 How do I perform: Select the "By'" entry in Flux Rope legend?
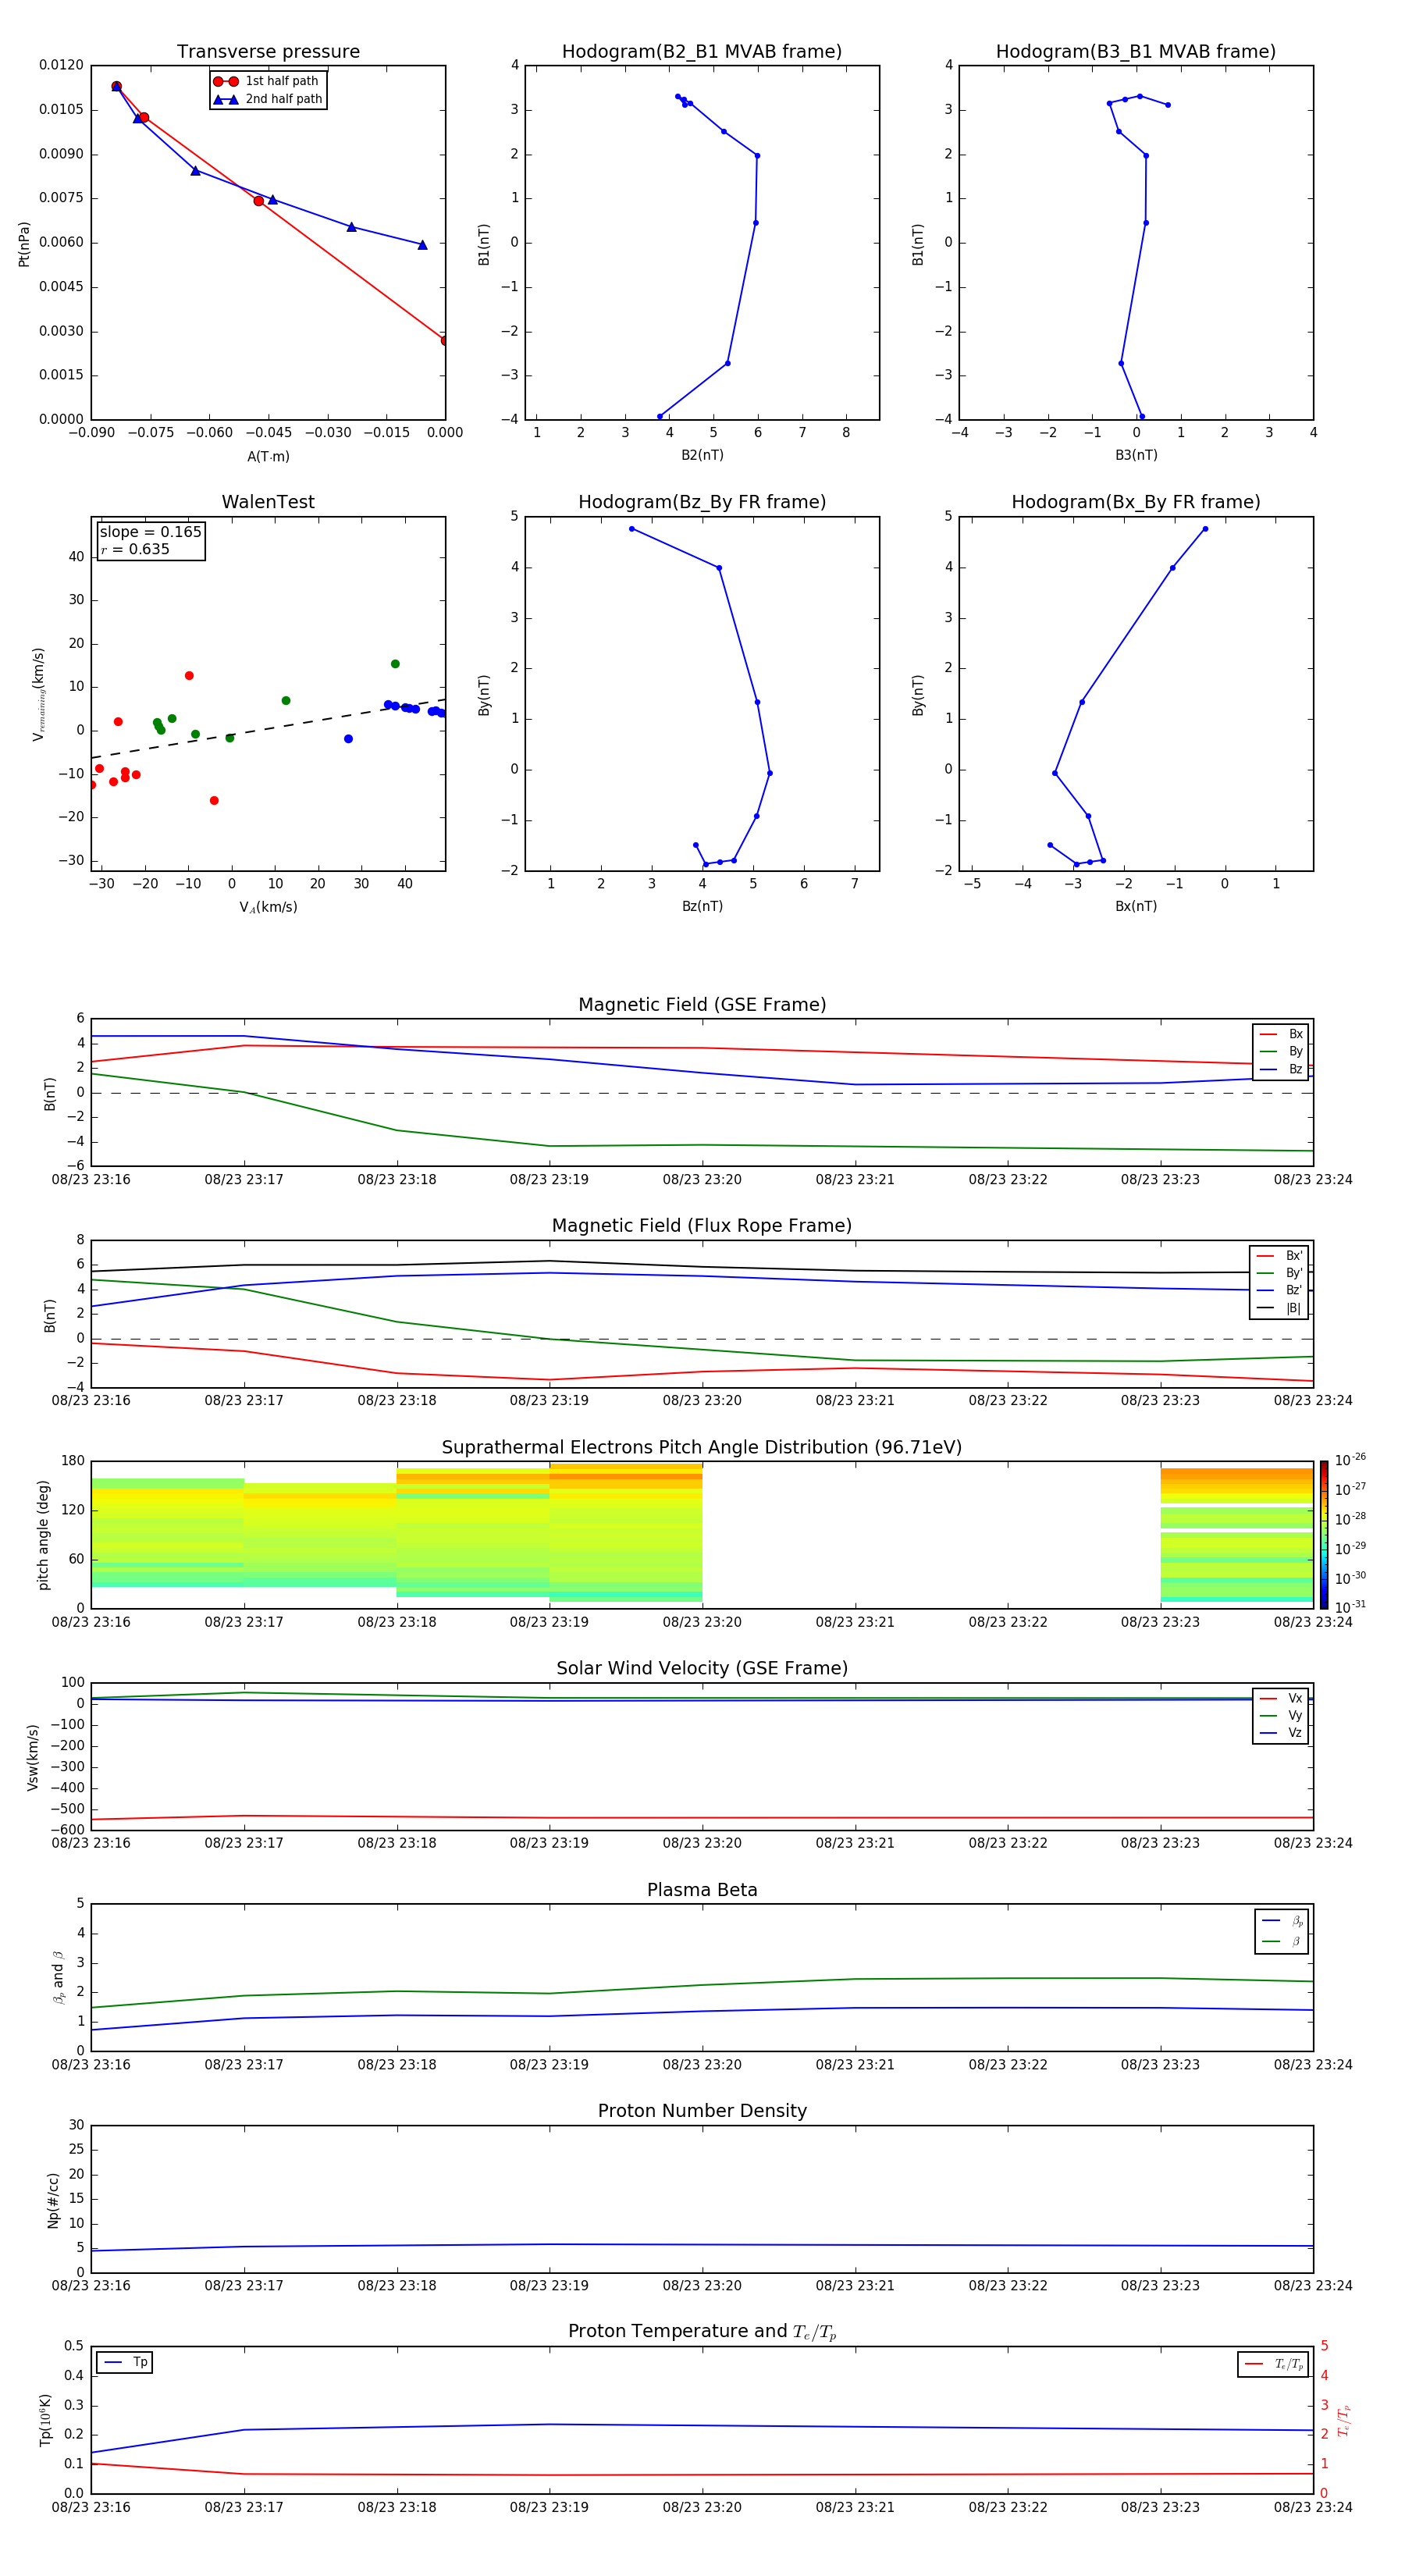[1279, 1273]
